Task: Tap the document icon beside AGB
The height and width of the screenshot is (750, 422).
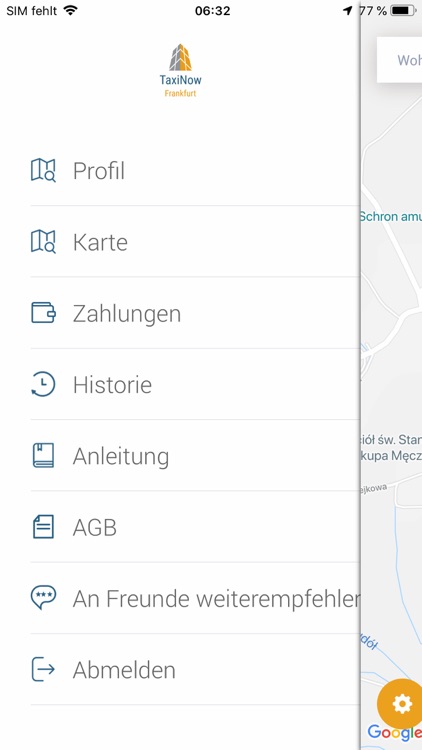Action: 43,527
